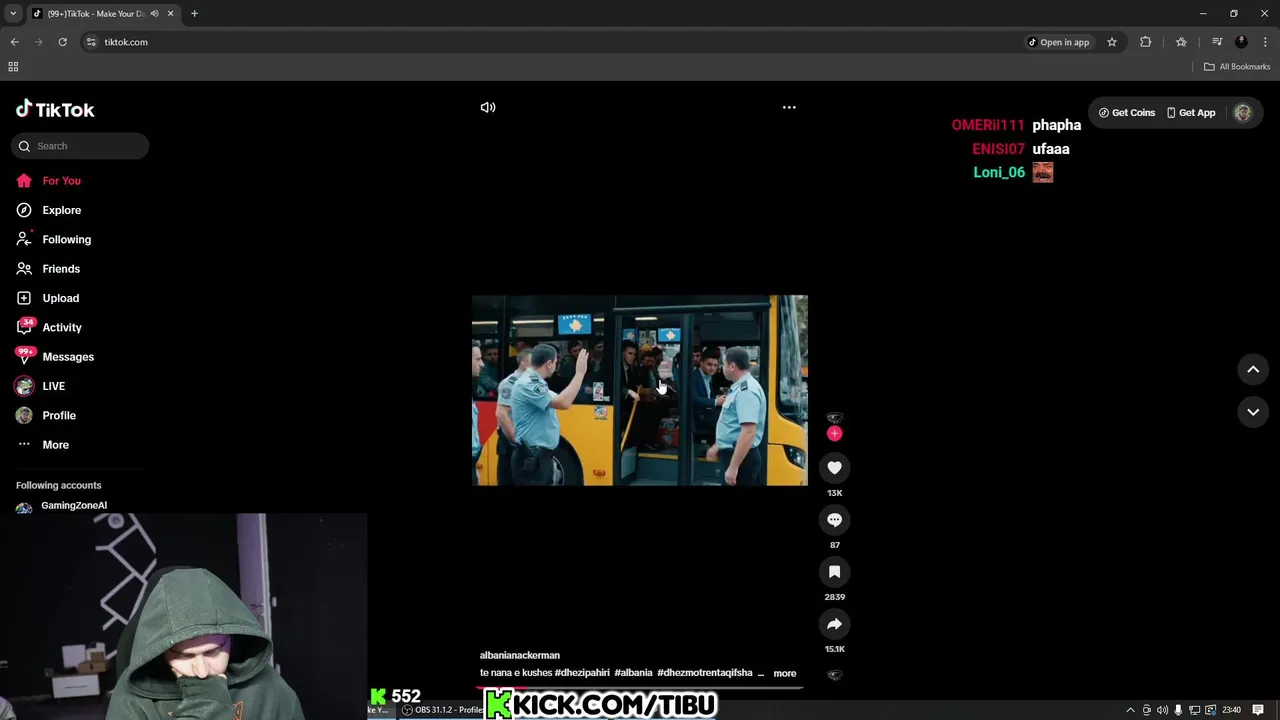Viewport: 1280px width, 720px height.
Task: Open the LIVE section
Action: (x=41, y=386)
